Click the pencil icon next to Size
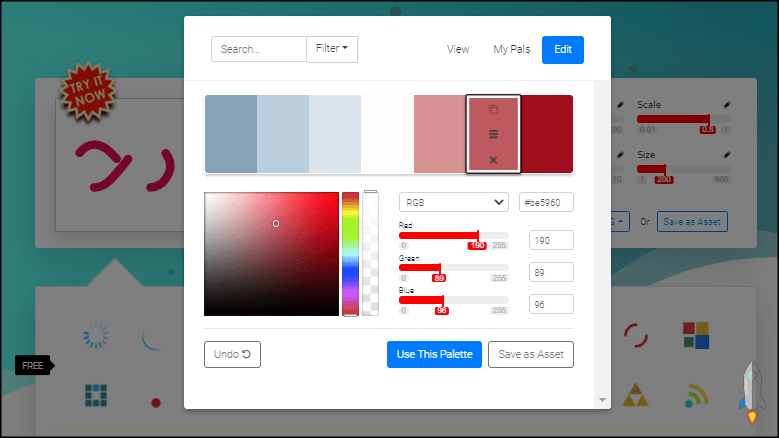Screen dimensions: 779x438 pyautogui.click(x=727, y=156)
